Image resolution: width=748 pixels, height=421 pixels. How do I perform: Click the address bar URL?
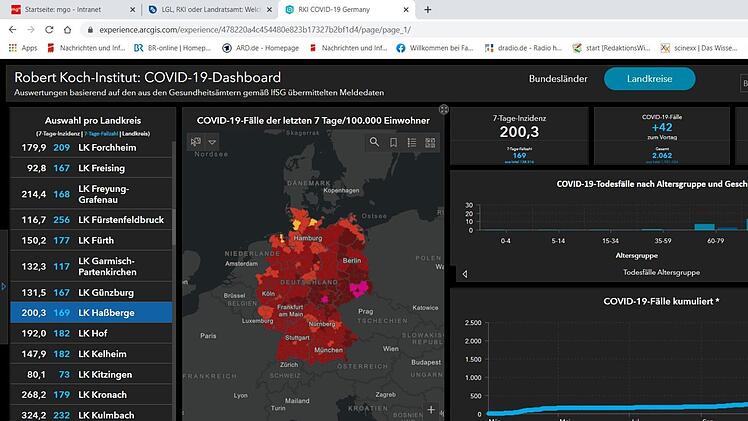[x=255, y=30]
